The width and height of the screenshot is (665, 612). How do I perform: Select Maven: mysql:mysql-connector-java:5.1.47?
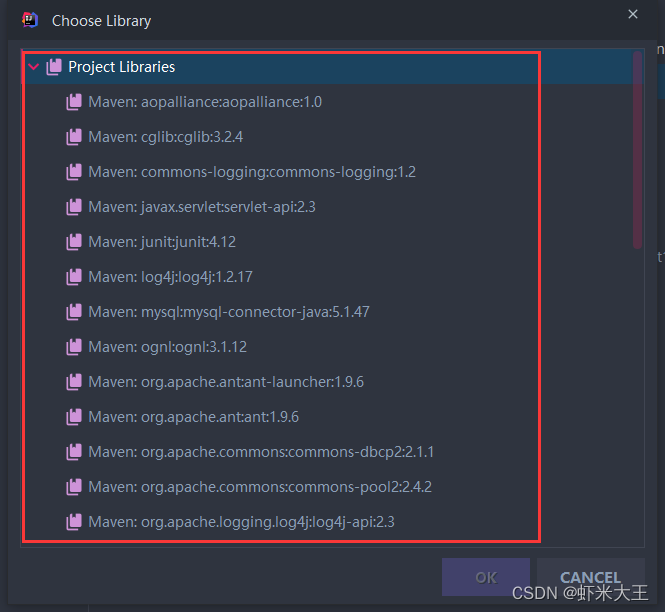[229, 312]
